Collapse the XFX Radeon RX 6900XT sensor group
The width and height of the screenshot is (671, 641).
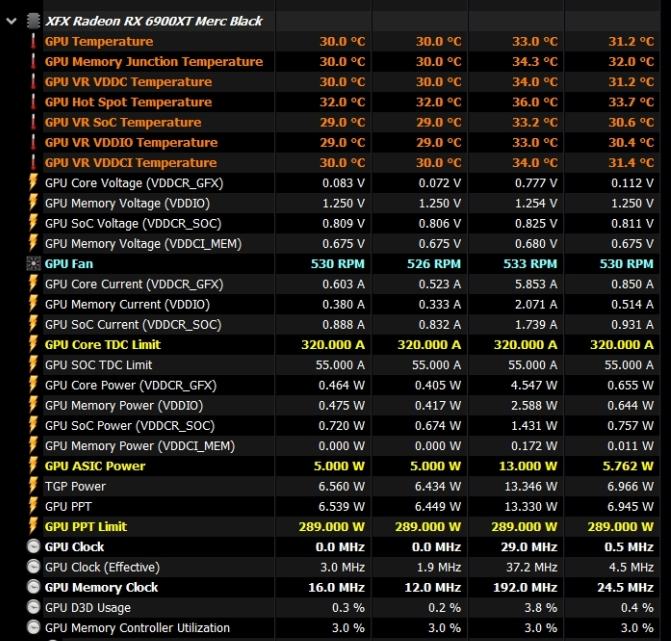coord(11,21)
